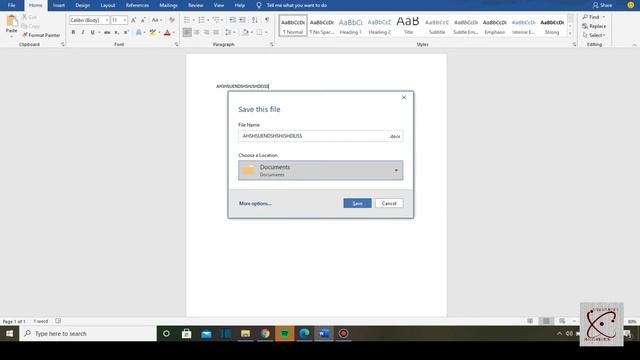Image resolution: width=640 pixels, height=360 pixels.
Task: Open Spotify from the taskbar
Action: tap(284, 333)
